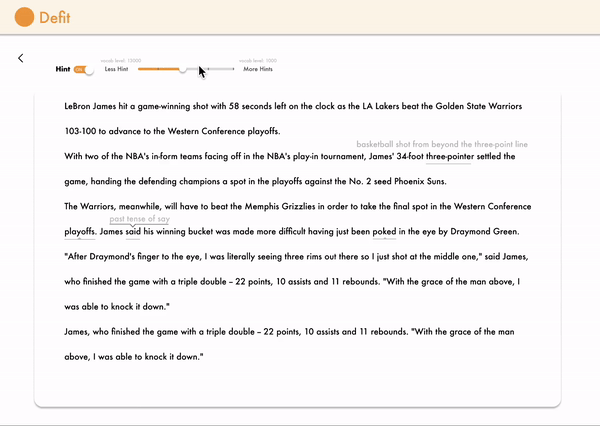This screenshot has height=426, width=600.
Task: Click 'Memphis Grizzlies' in the article
Action: [x=280, y=207]
